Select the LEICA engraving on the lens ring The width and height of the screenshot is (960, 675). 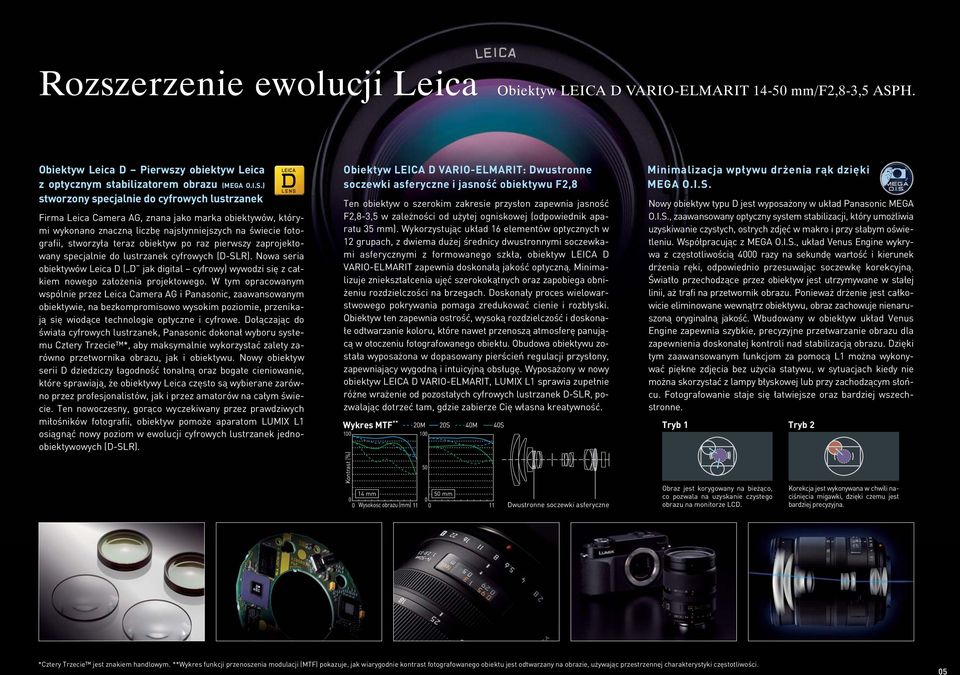click(x=496, y=53)
